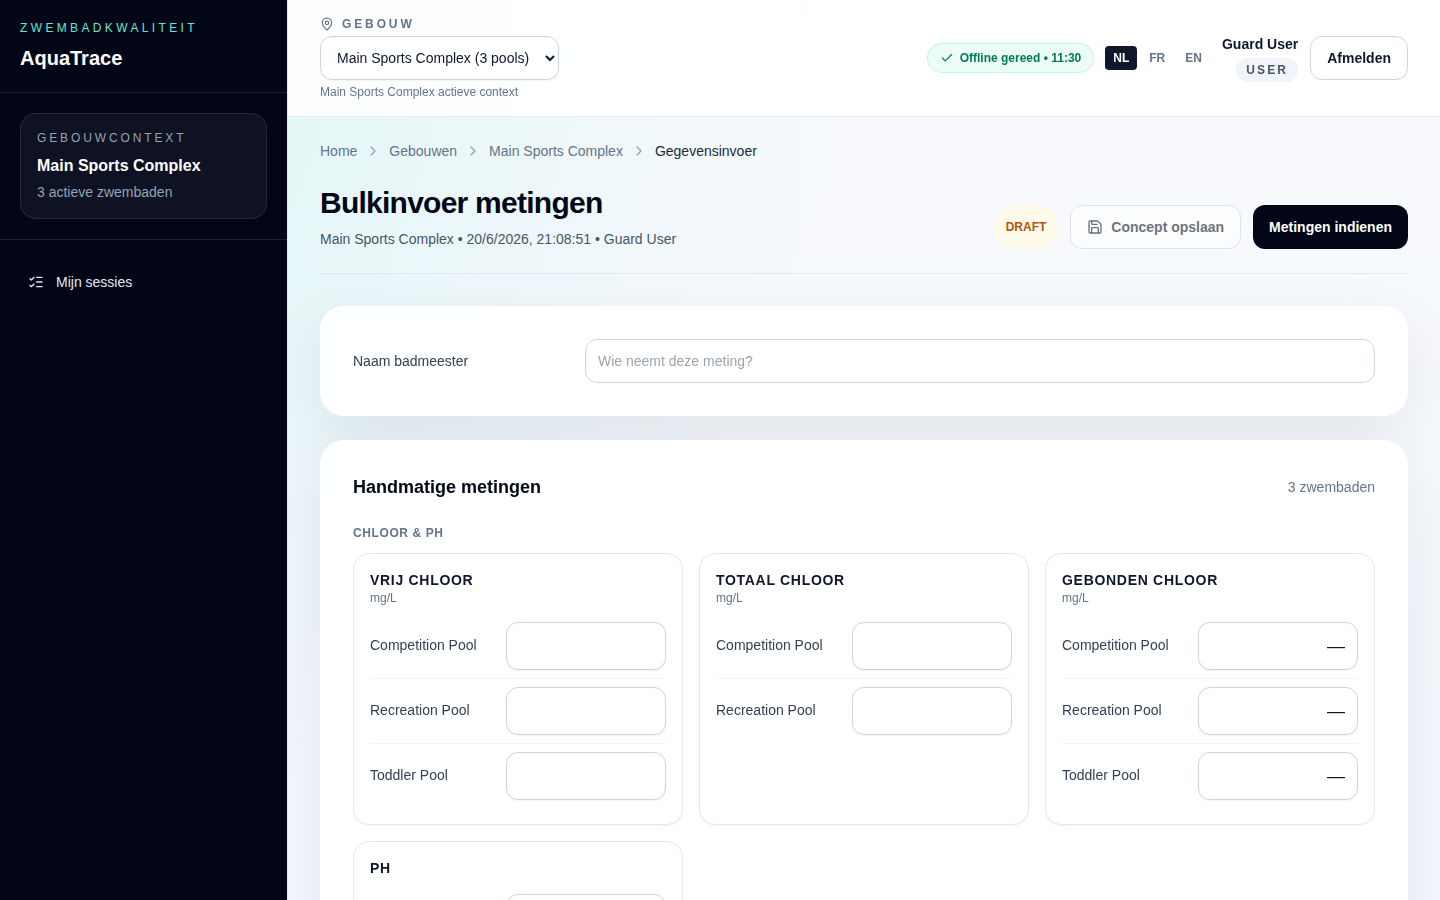Open the Main Sports Complex building dropdown
Viewport: 1440px width, 900px height.
click(439, 58)
